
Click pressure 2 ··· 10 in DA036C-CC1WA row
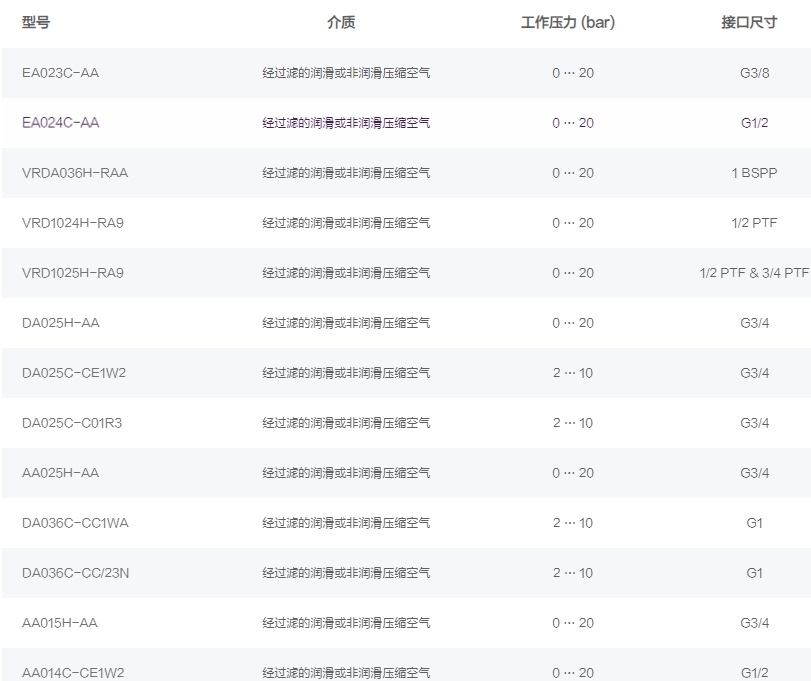573,523
